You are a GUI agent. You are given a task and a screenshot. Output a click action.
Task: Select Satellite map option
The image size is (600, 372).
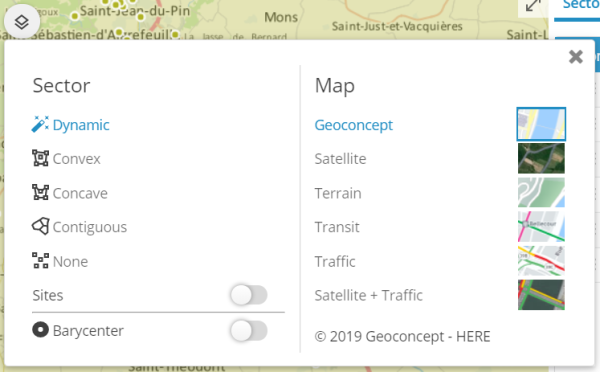click(x=340, y=158)
